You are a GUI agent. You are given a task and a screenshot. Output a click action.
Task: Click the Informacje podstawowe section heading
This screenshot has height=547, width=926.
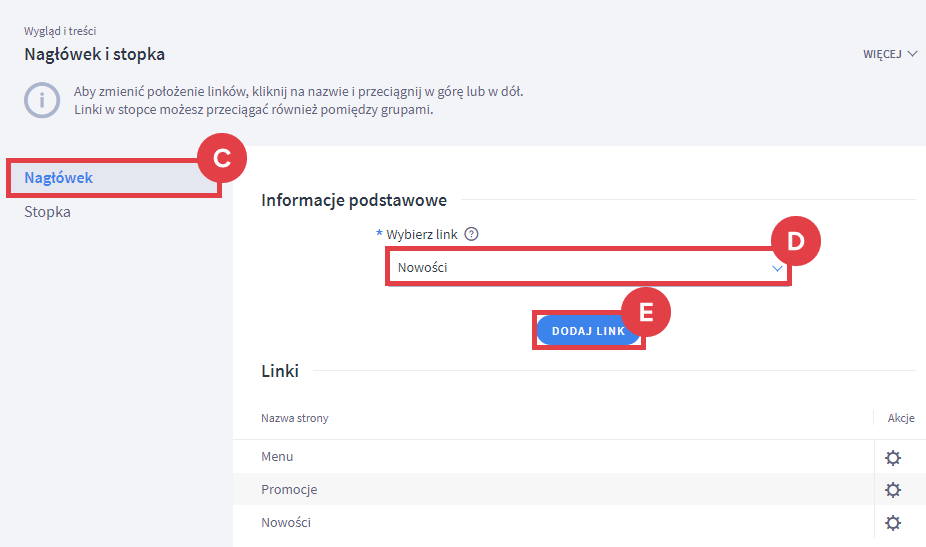354,200
